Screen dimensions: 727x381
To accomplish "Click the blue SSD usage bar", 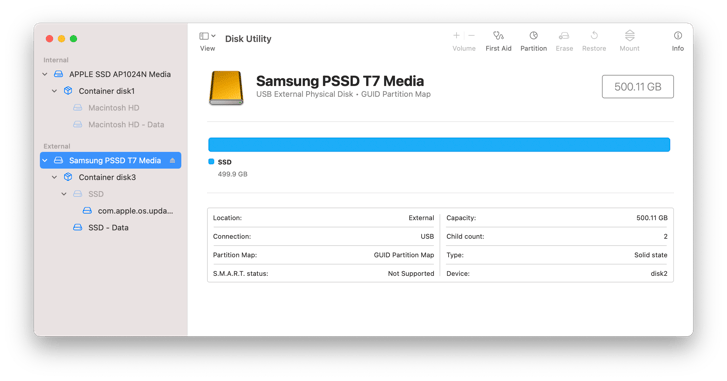I will click(x=439, y=145).
